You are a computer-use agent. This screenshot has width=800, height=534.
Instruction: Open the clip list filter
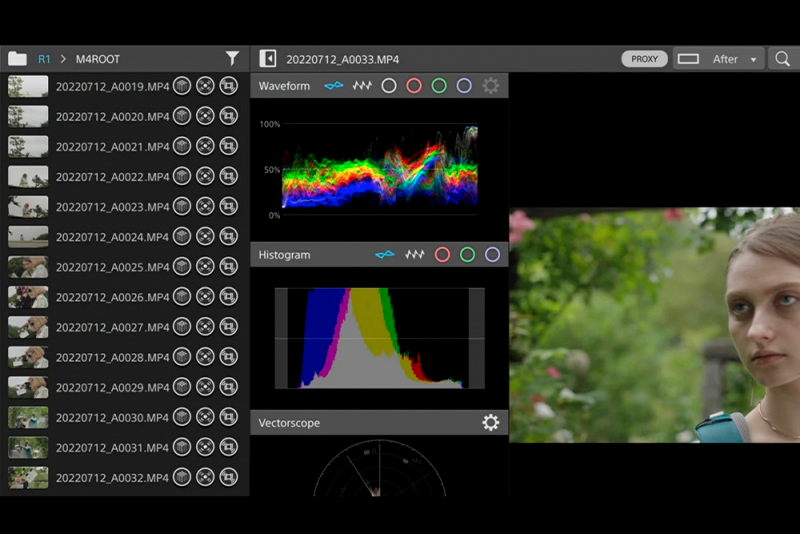point(232,59)
